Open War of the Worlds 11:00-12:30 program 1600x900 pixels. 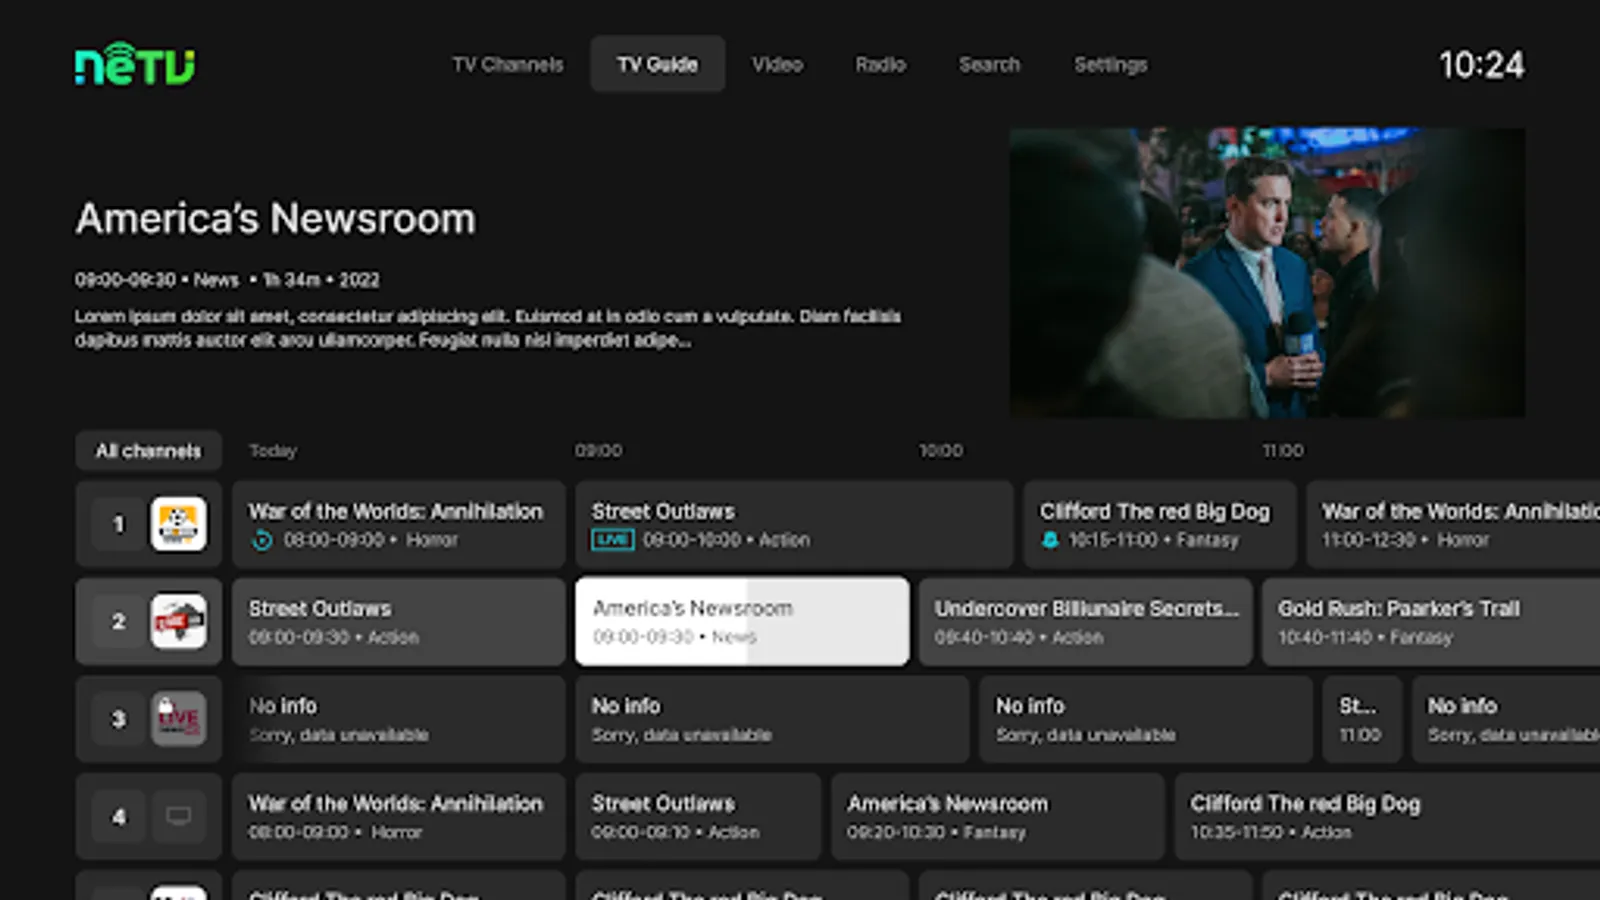click(1453, 524)
